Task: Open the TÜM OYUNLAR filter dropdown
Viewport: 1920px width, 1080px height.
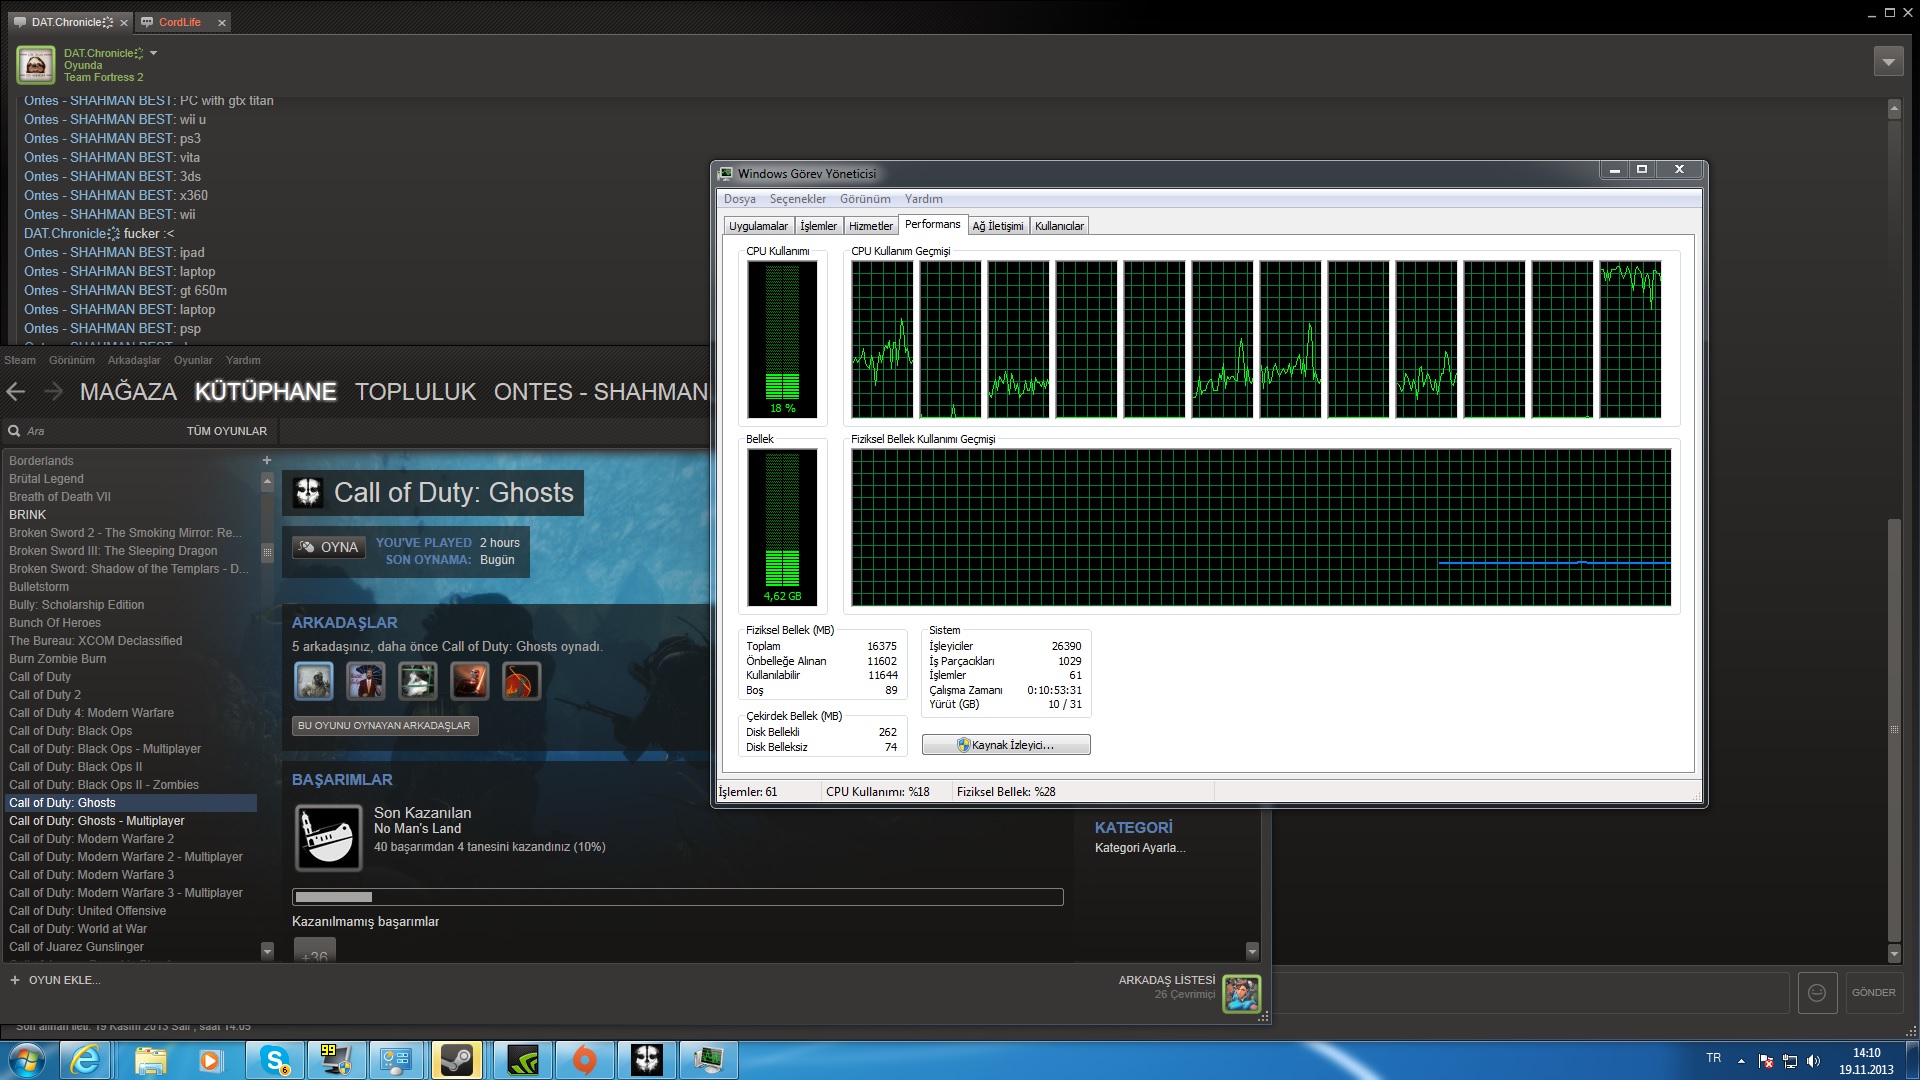Action: 227,431
